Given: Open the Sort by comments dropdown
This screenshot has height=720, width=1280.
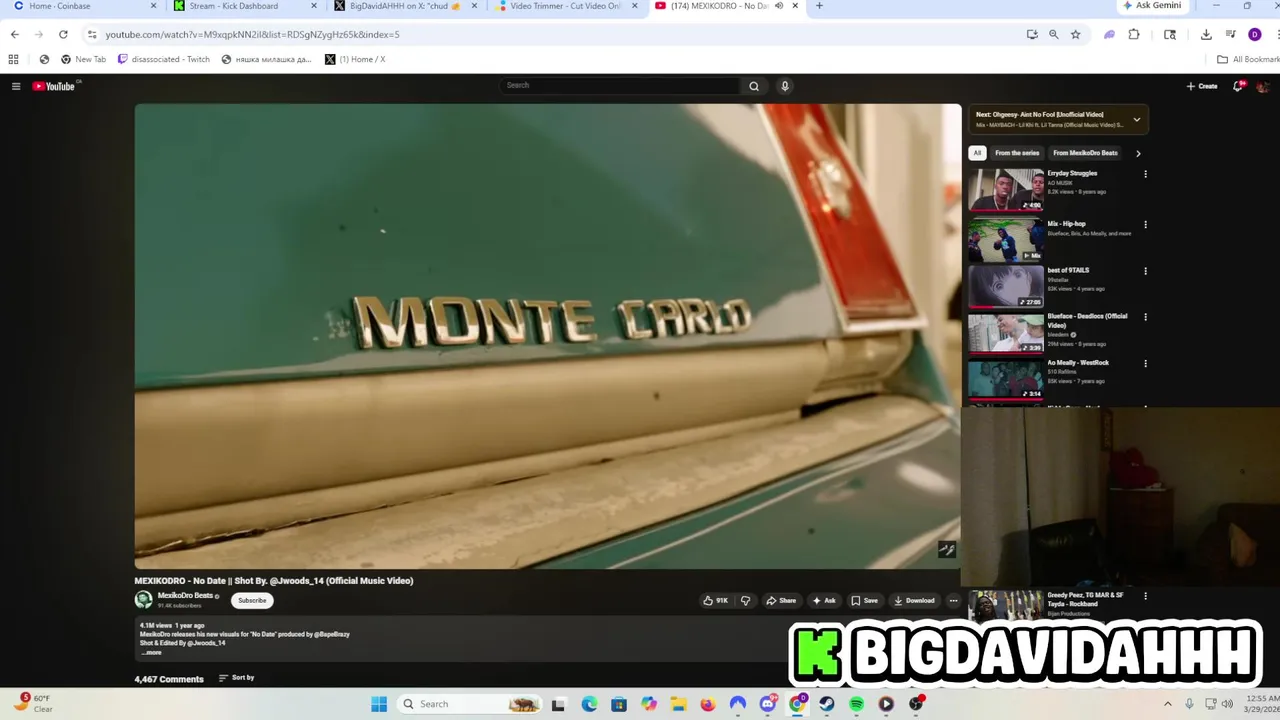Looking at the screenshot, I should point(237,678).
